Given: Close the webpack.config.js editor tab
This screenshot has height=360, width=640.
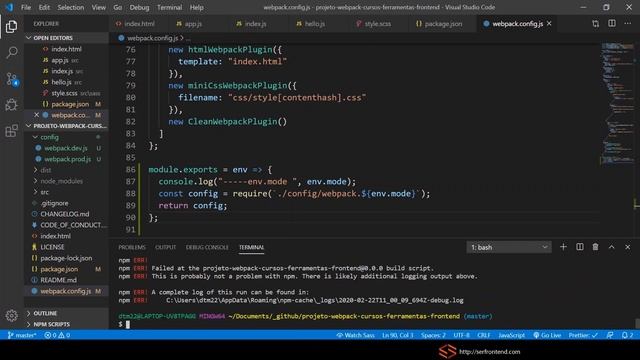Looking at the screenshot, I should [549, 24].
